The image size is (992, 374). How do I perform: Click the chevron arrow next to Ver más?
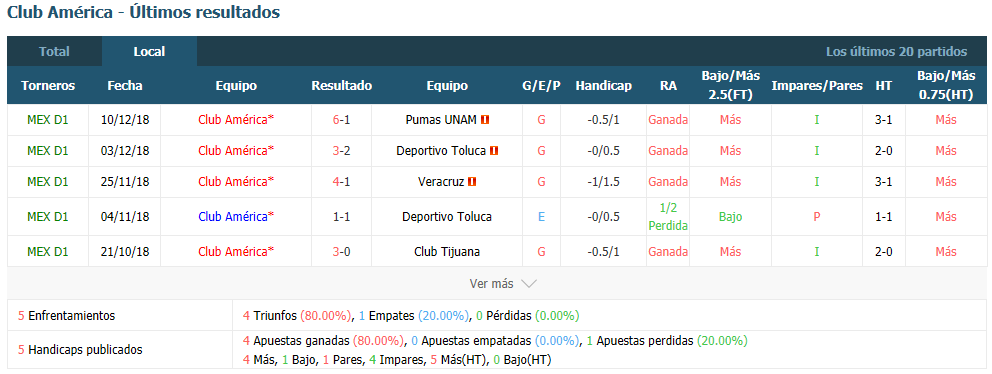coord(528,284)
